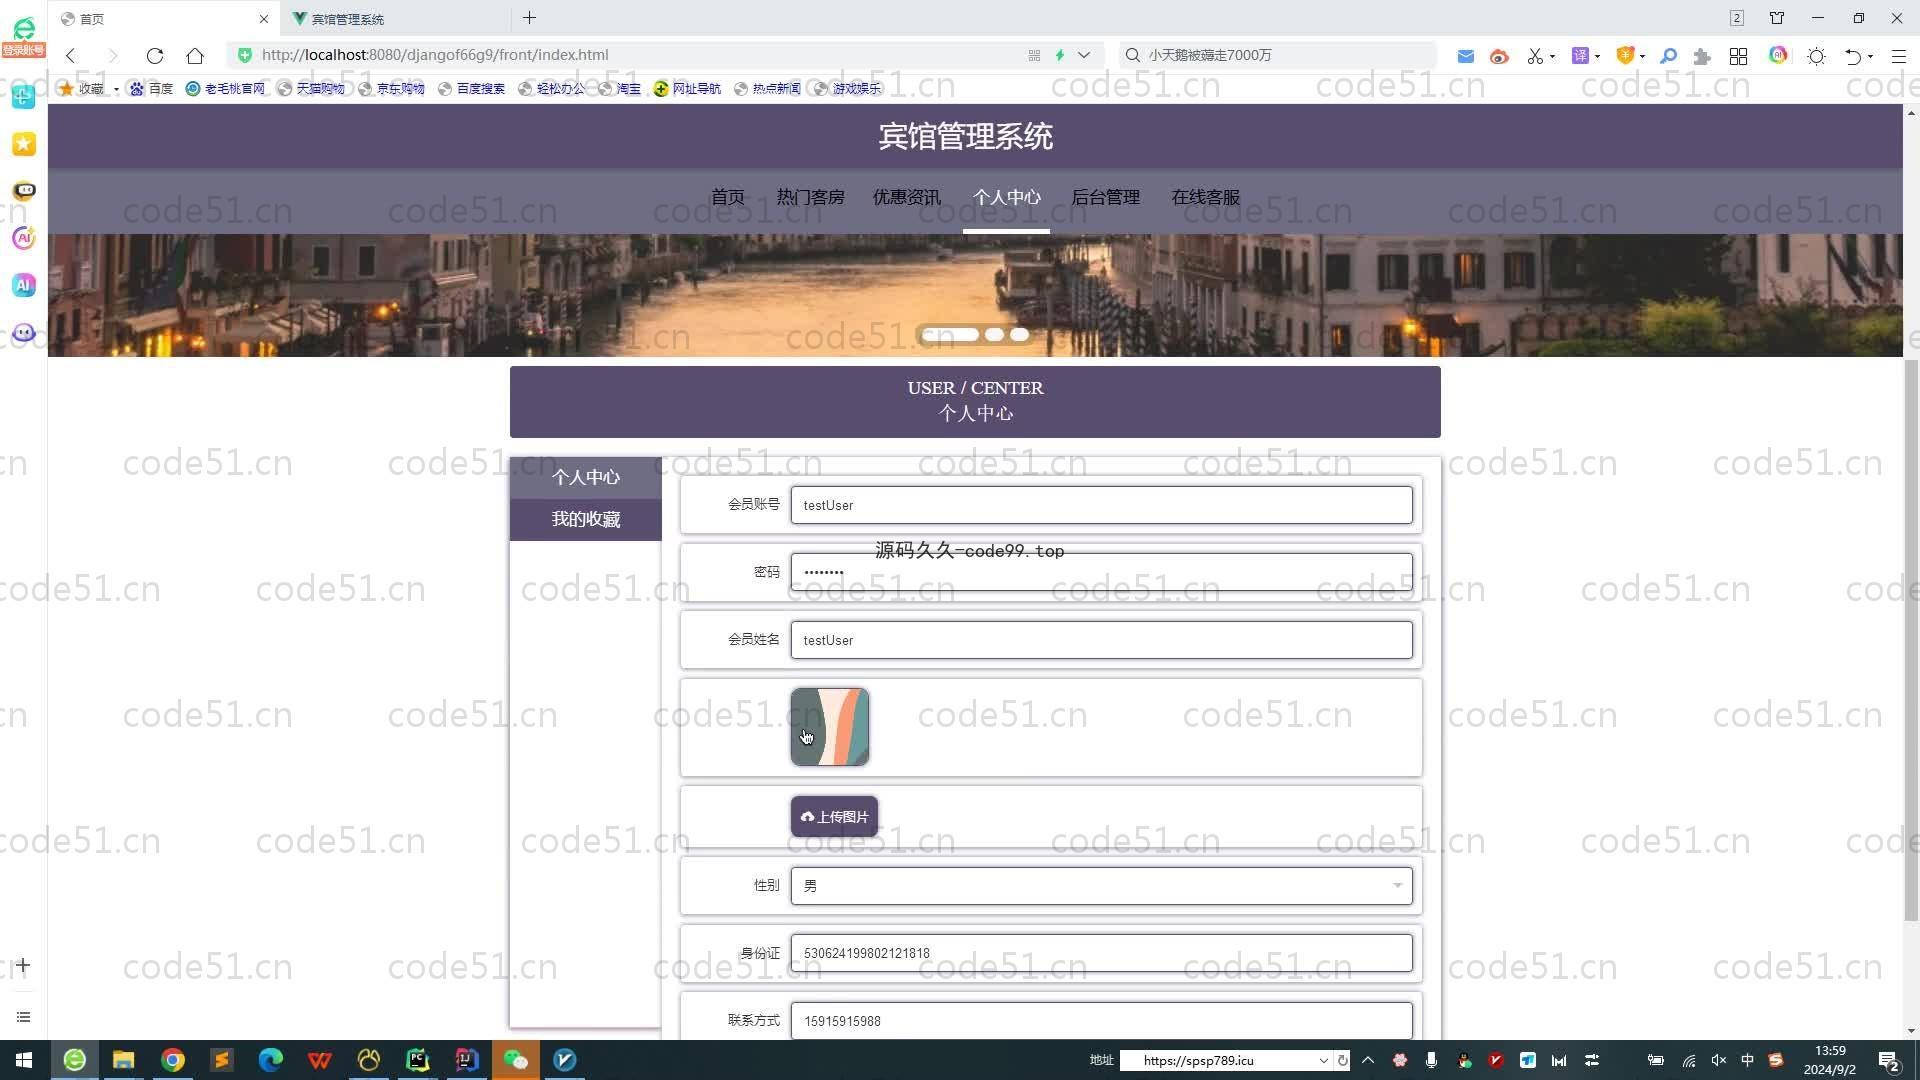The height and width of the screenshot is (1080, 1920).
Task: Open the Weibo icon in browser toolbar
Action: point(1499,56)
